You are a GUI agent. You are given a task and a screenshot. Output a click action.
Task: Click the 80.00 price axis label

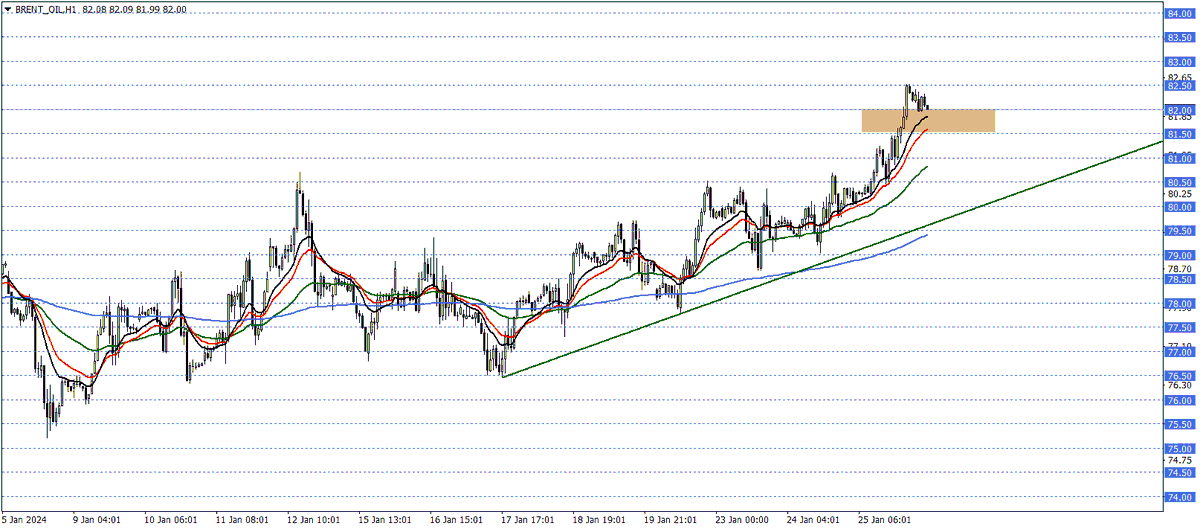click(1178, 207)
